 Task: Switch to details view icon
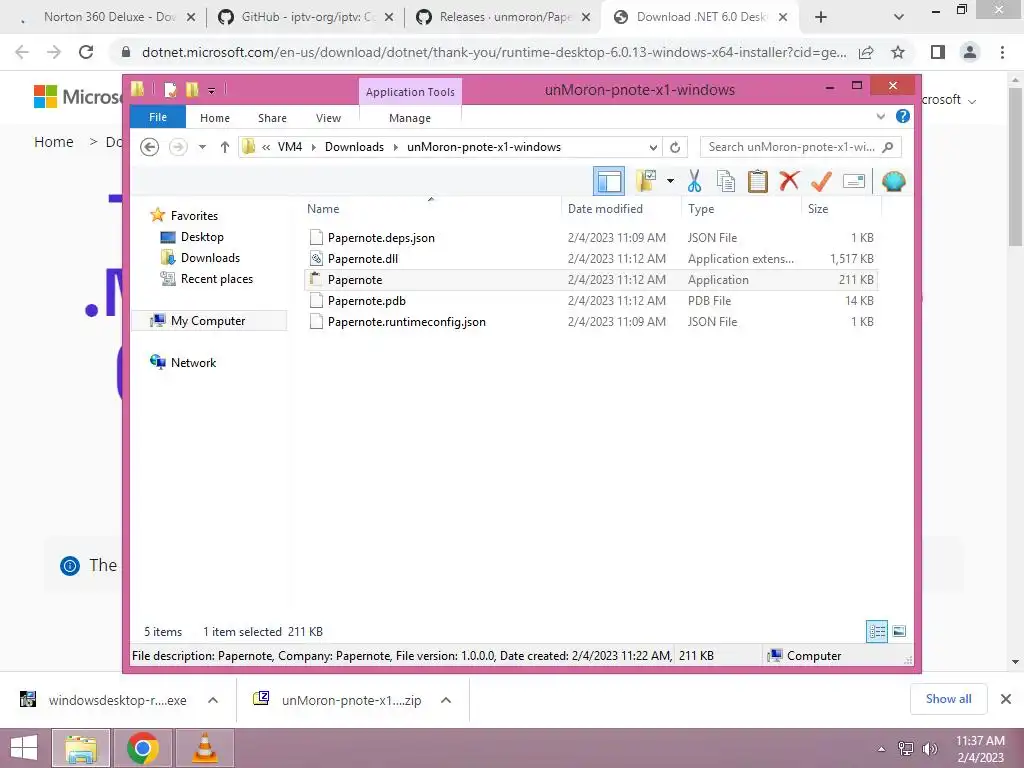click(877, 631)
